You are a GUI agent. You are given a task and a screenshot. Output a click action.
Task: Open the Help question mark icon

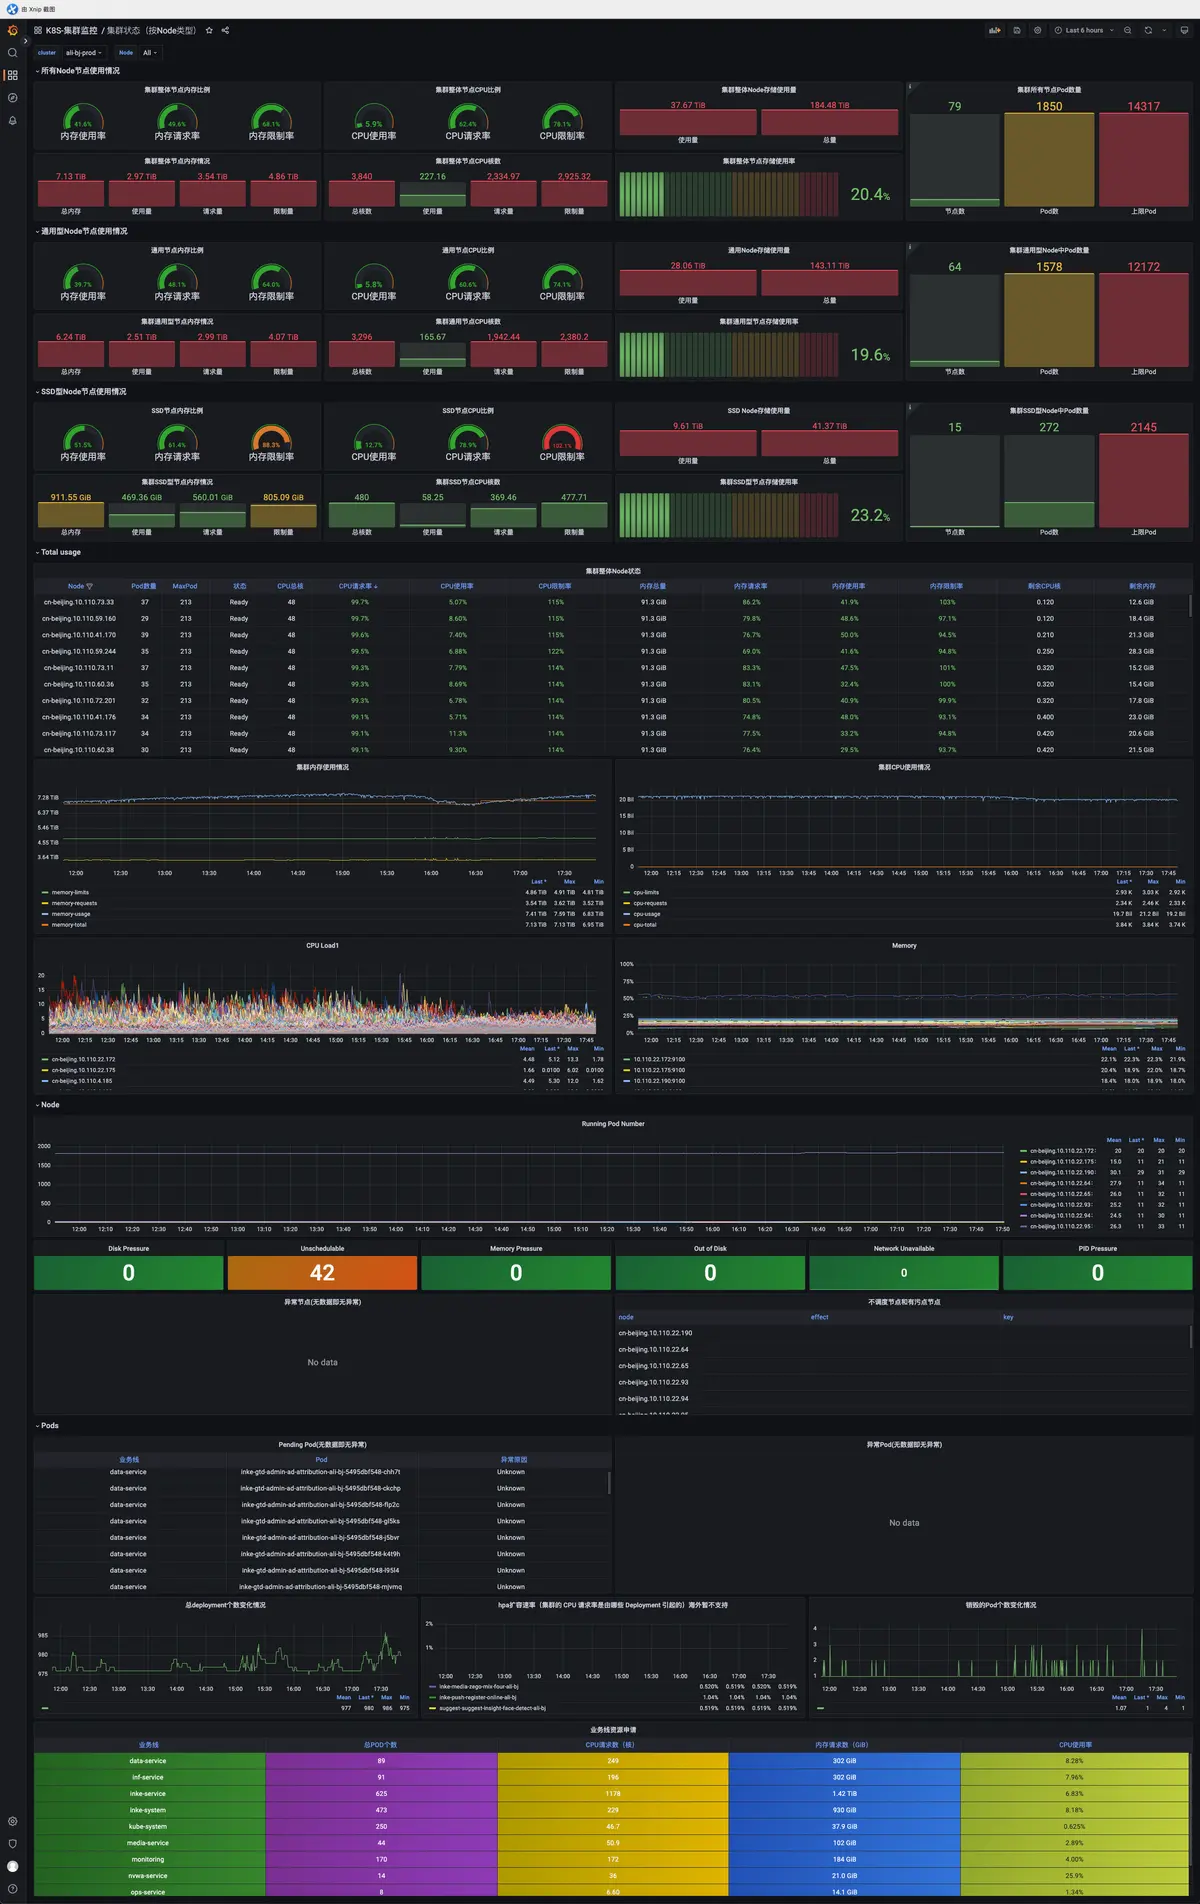[12, 1888]
